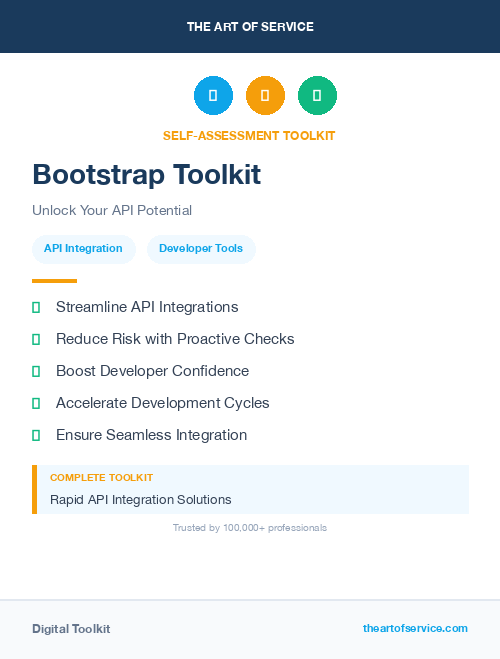Click the Boost Developer Confidence text
Image resolution: width=500 pixels, height=659 pixels.
[153, 371]
